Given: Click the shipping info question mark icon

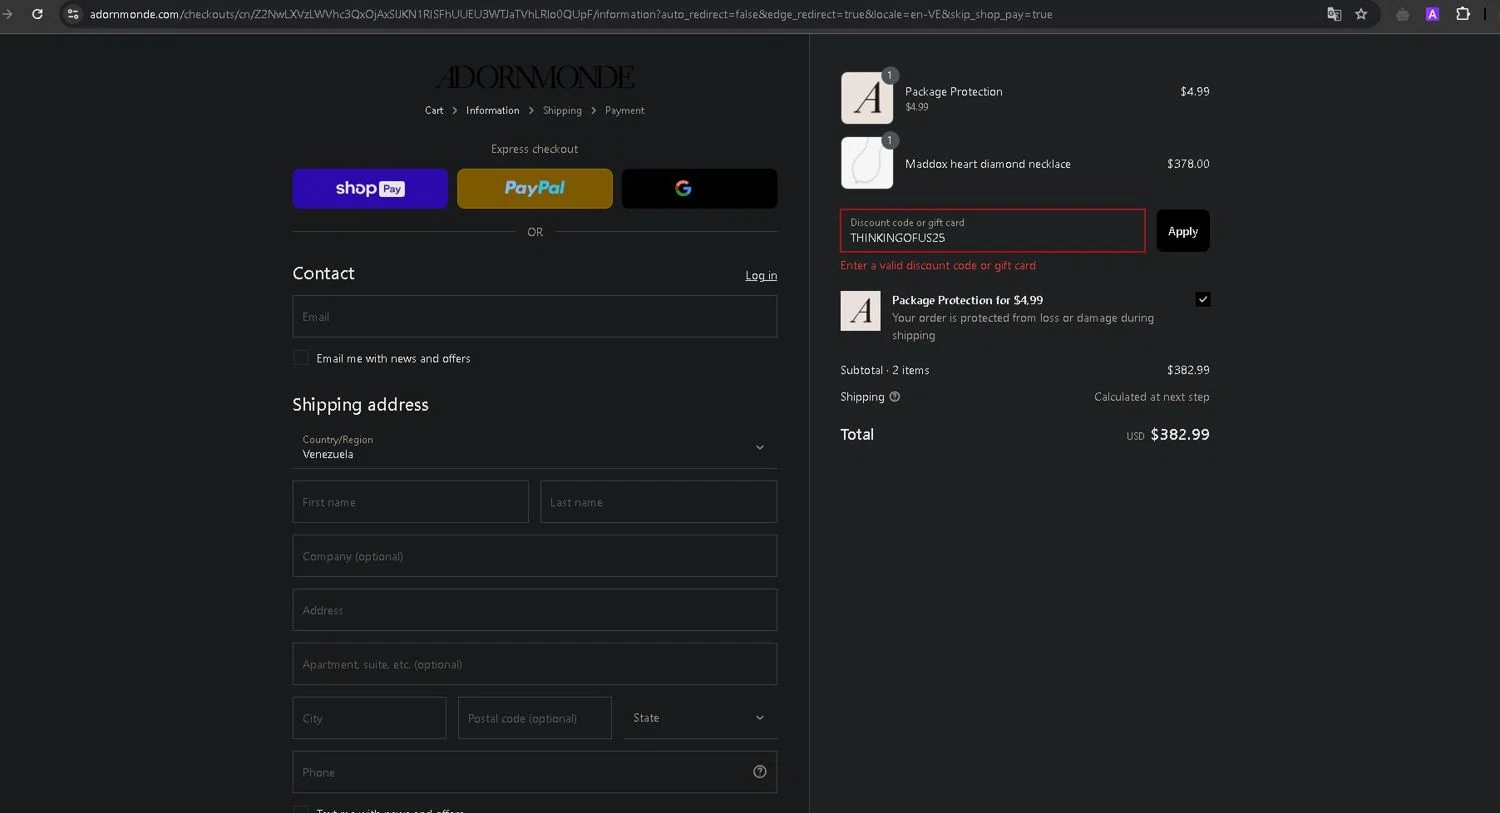Looking at the screenshot, I should pyautogui.click(x=895, y=397).
